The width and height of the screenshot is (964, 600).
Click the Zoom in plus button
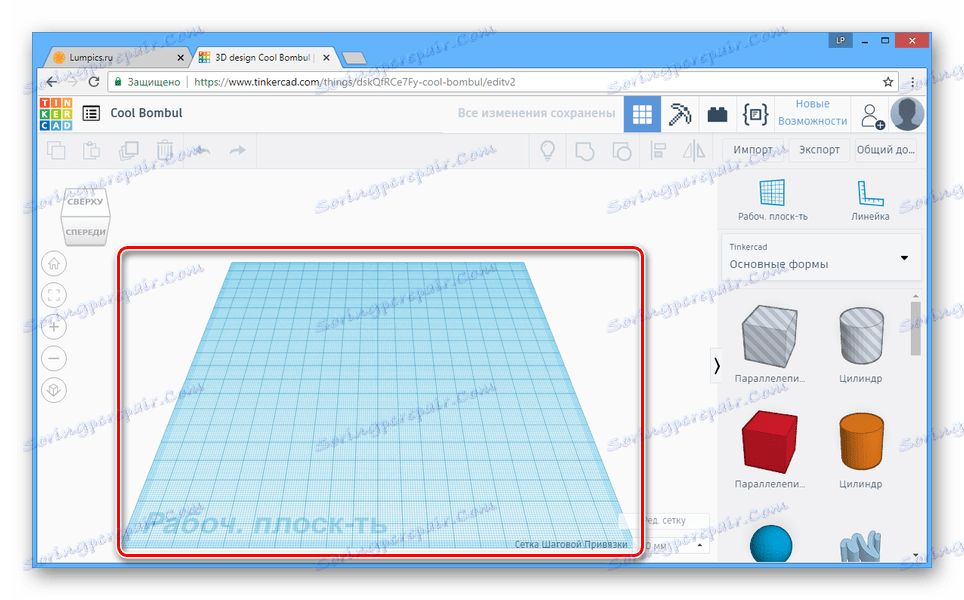coord(54,326)
